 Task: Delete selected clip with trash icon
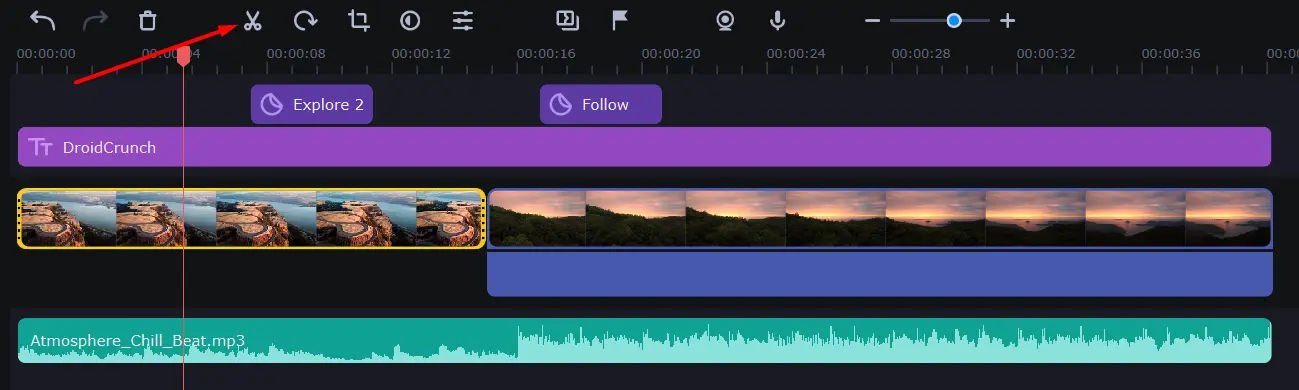148,20
